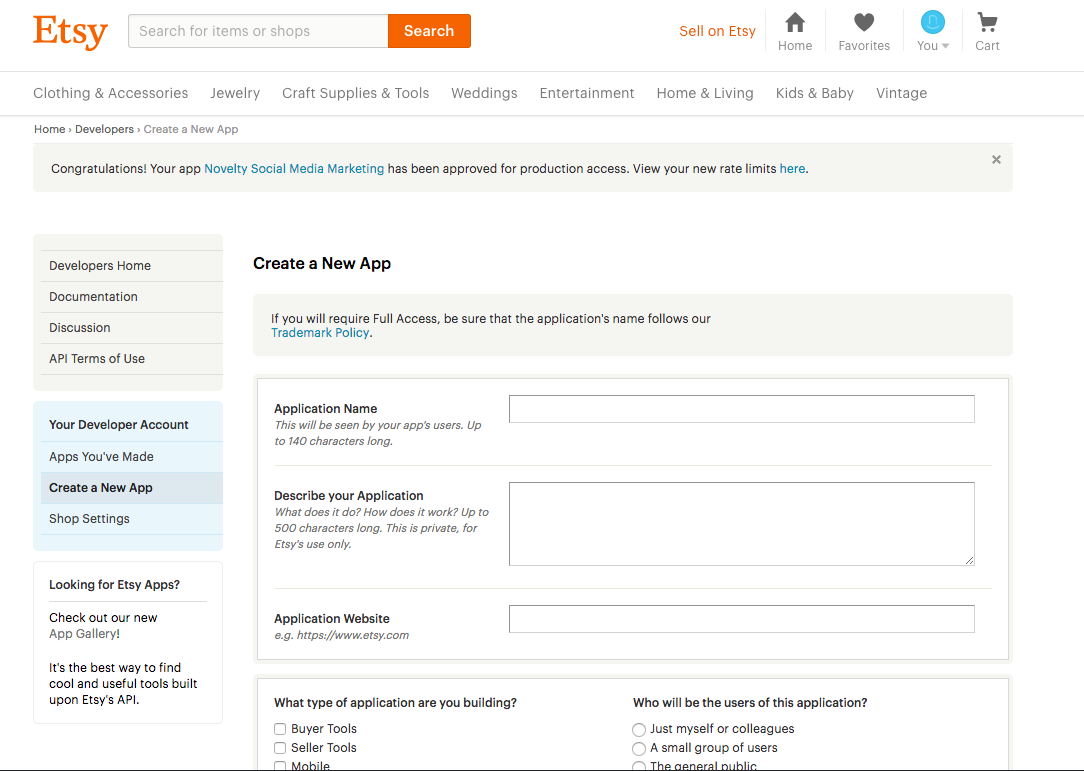This screenshot has width=1084, height=771.
Task: Check the Seller Tools checkbox
Action: click(x=280, y=747)
